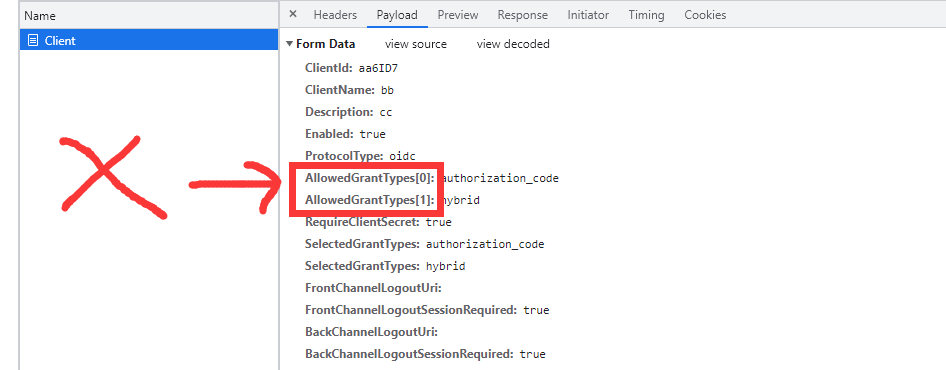The image size is (946, 370).
Task: Select the ClientId form data row
Action: (351, 68)
